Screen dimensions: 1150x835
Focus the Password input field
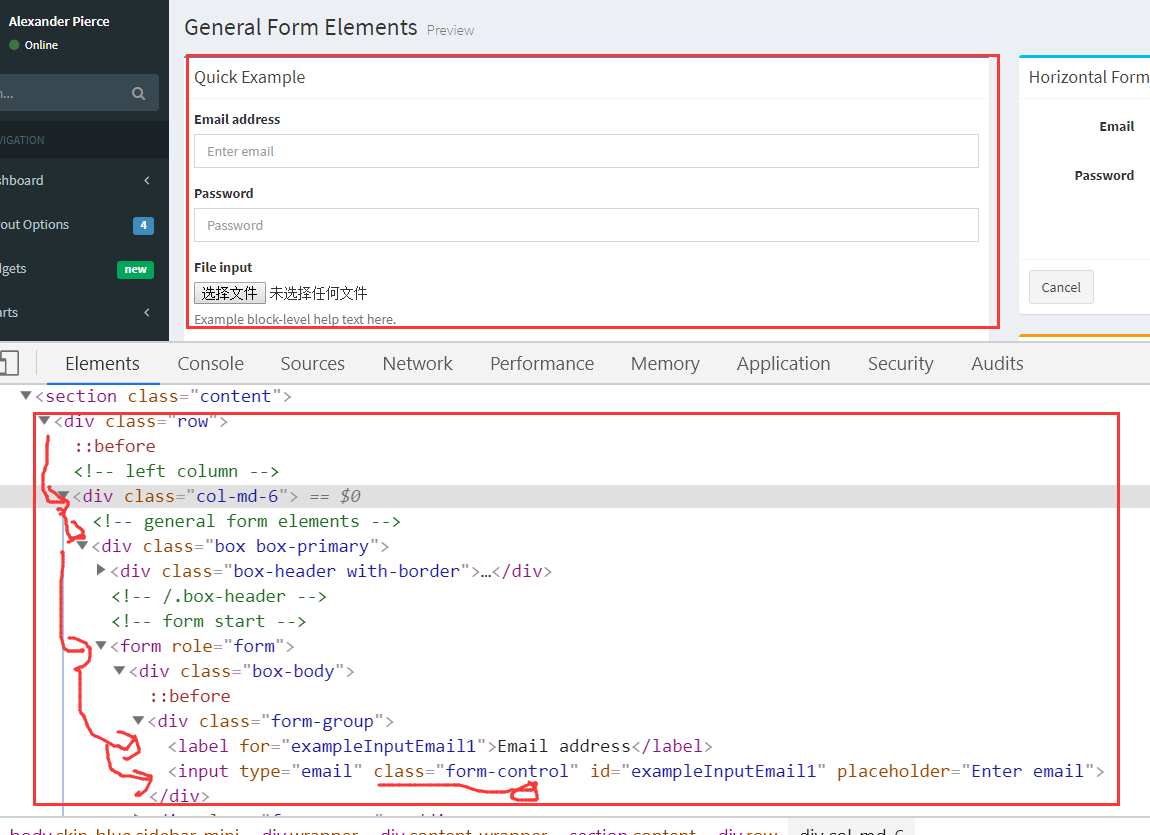586,225
